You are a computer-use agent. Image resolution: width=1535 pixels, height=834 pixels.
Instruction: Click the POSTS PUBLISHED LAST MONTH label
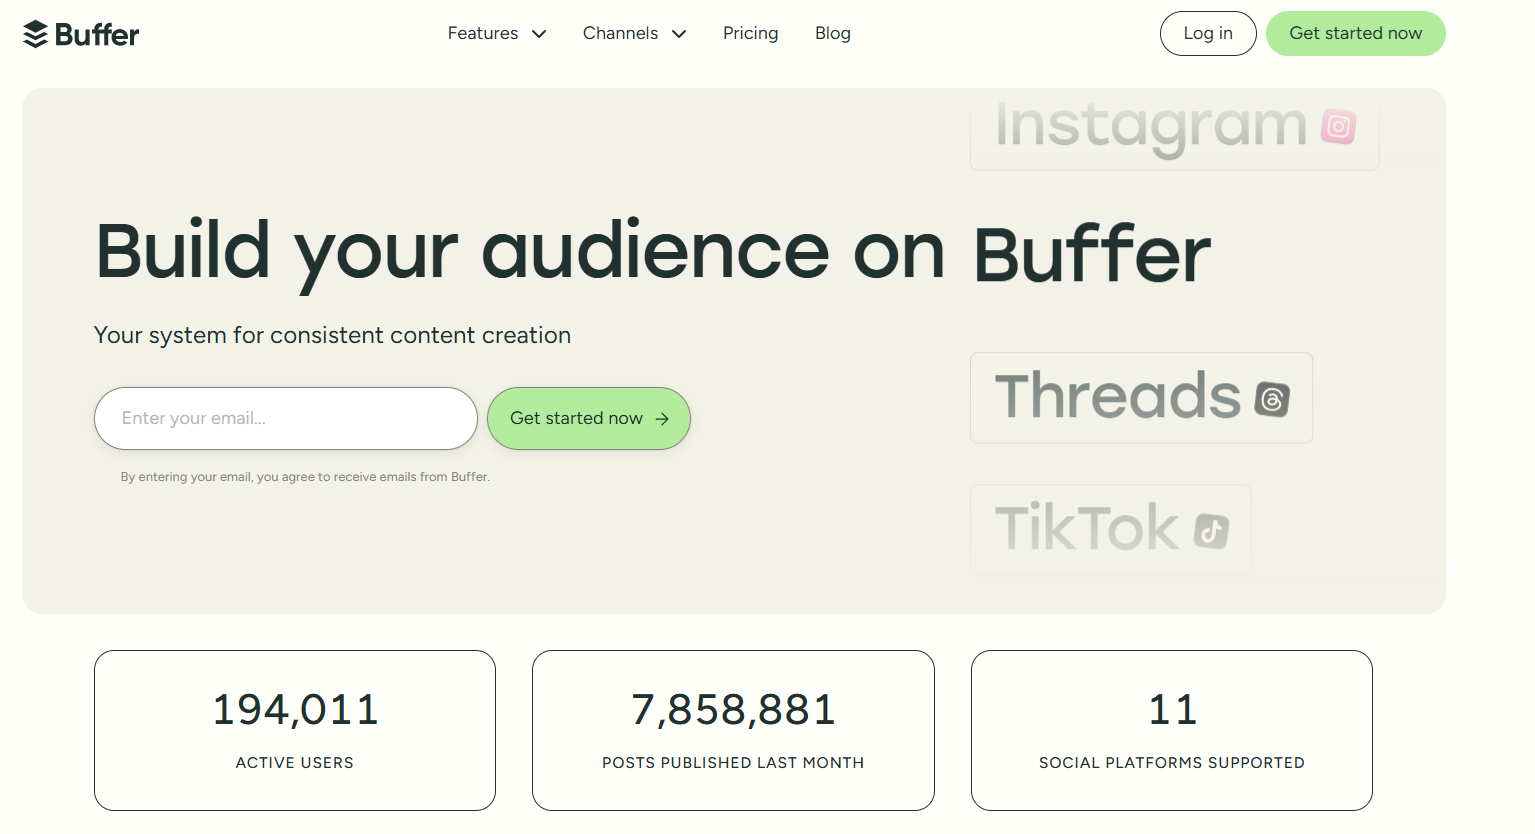(x=733, y=763)
